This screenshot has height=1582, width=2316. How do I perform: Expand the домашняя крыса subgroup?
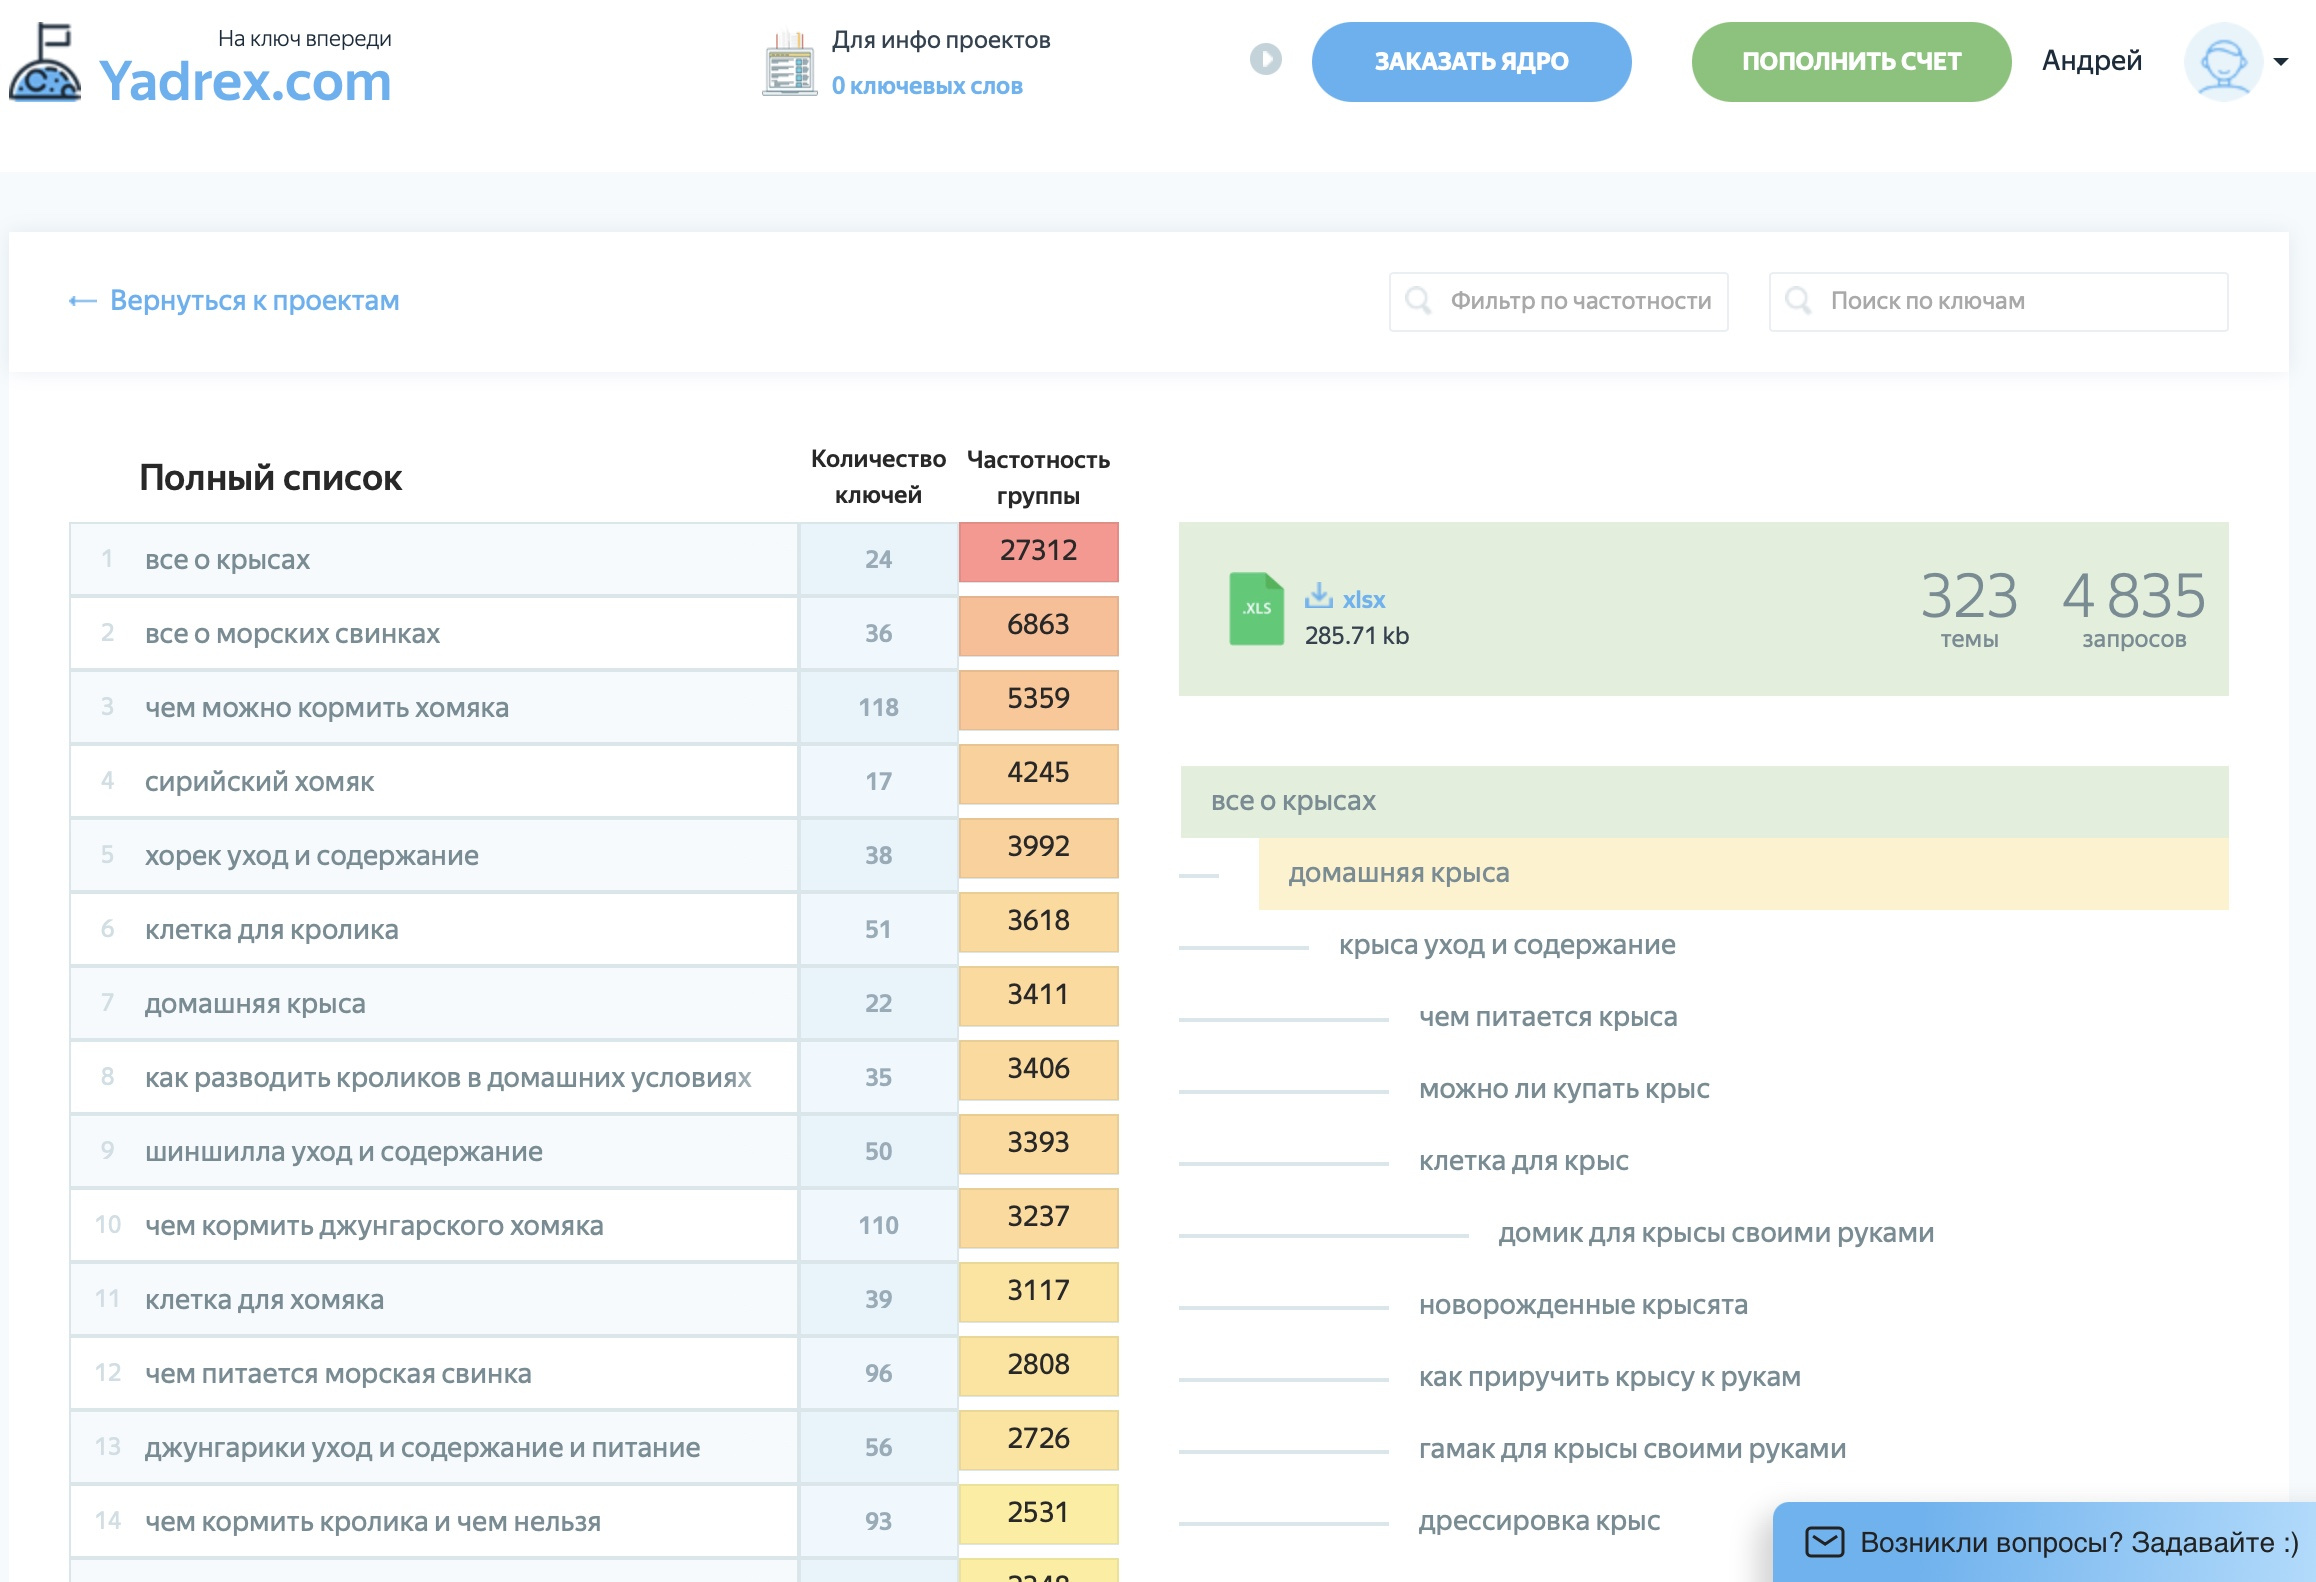pyautogui.click(x=1398, y=873)
